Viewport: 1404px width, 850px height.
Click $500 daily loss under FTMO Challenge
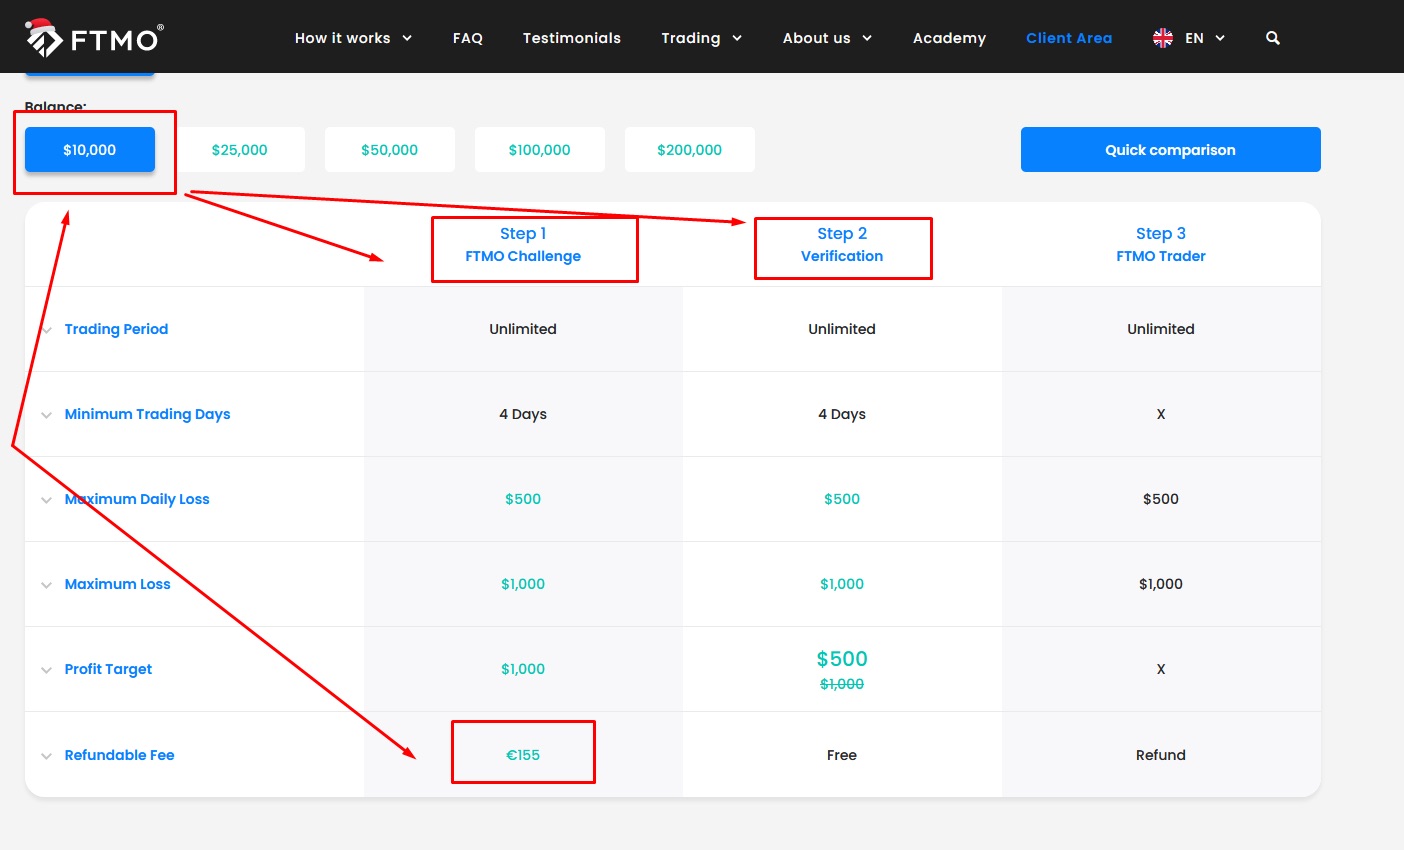click(x=523, y=499)
